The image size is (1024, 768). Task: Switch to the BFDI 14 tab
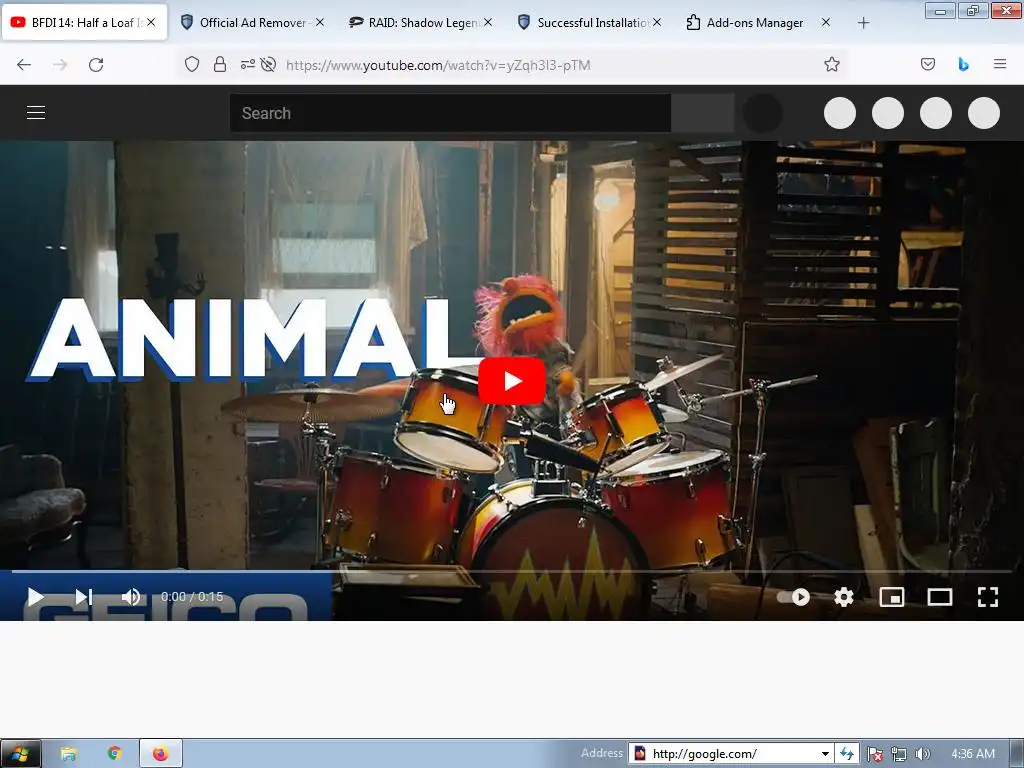[x=84, y=22]
